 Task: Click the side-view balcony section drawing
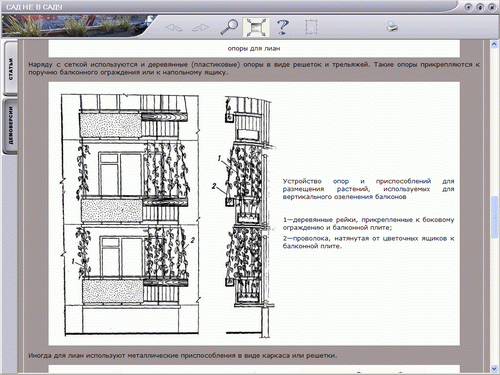click(248, 215)
